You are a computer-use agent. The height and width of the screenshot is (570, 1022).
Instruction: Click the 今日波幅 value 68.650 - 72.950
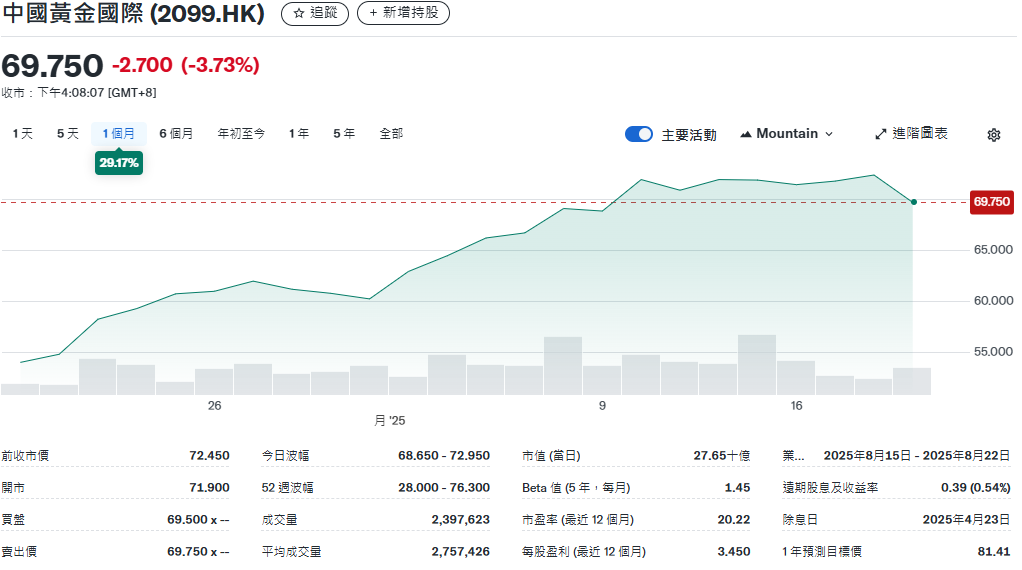[444, 456]
